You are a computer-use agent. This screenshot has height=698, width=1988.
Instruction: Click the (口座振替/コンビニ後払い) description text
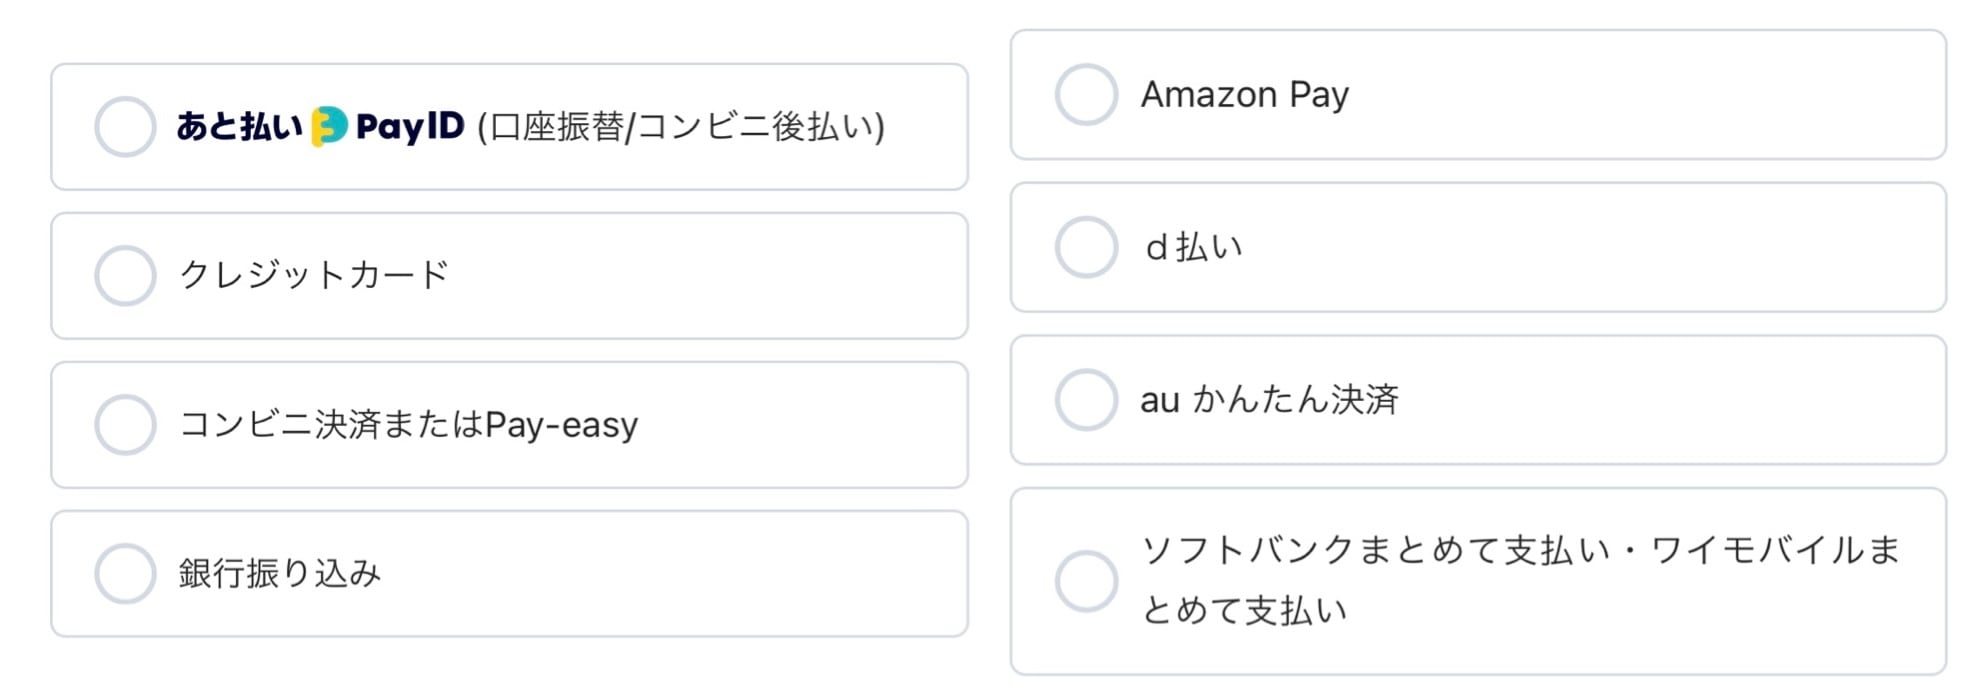tap(681, 127)
